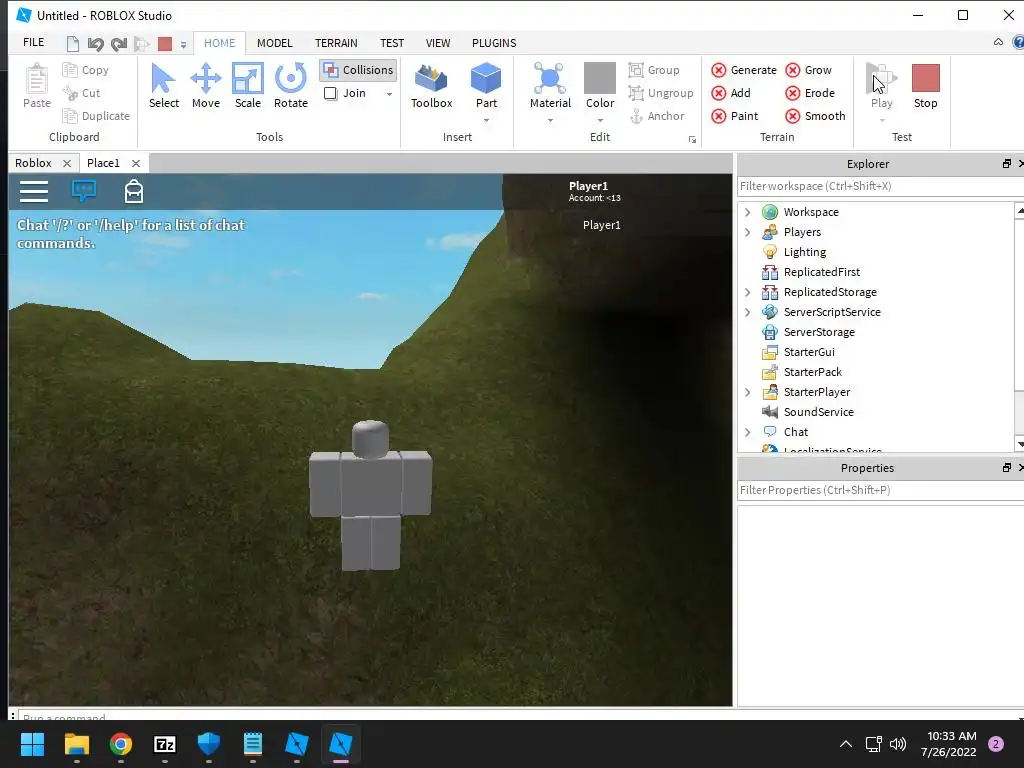1024x768 pixels.
Task: Click the Stop test button
Action: [x=925, y=86]
